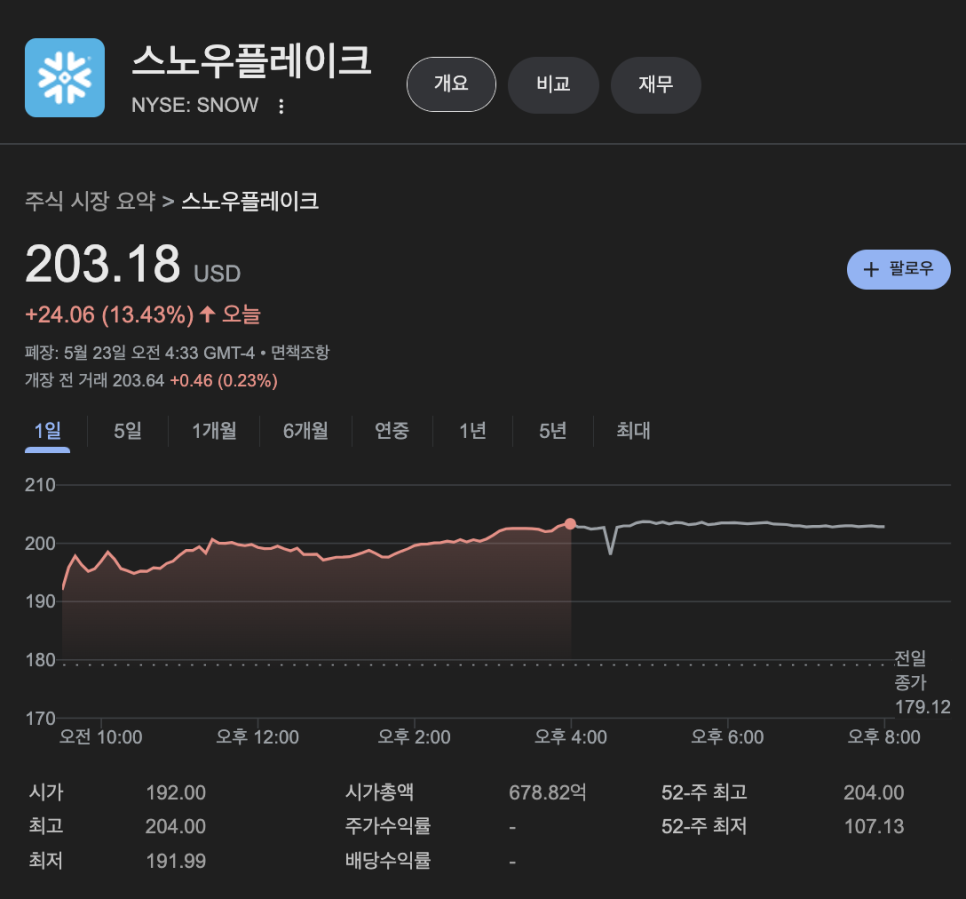Click the 52-주 최저 label
Screen dimensions: 966x899
pos(704,826)
